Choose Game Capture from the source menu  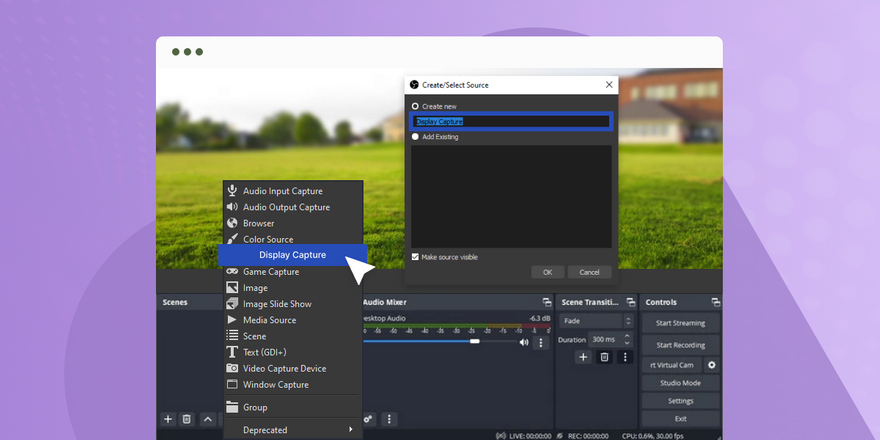(x=292, y=272)
